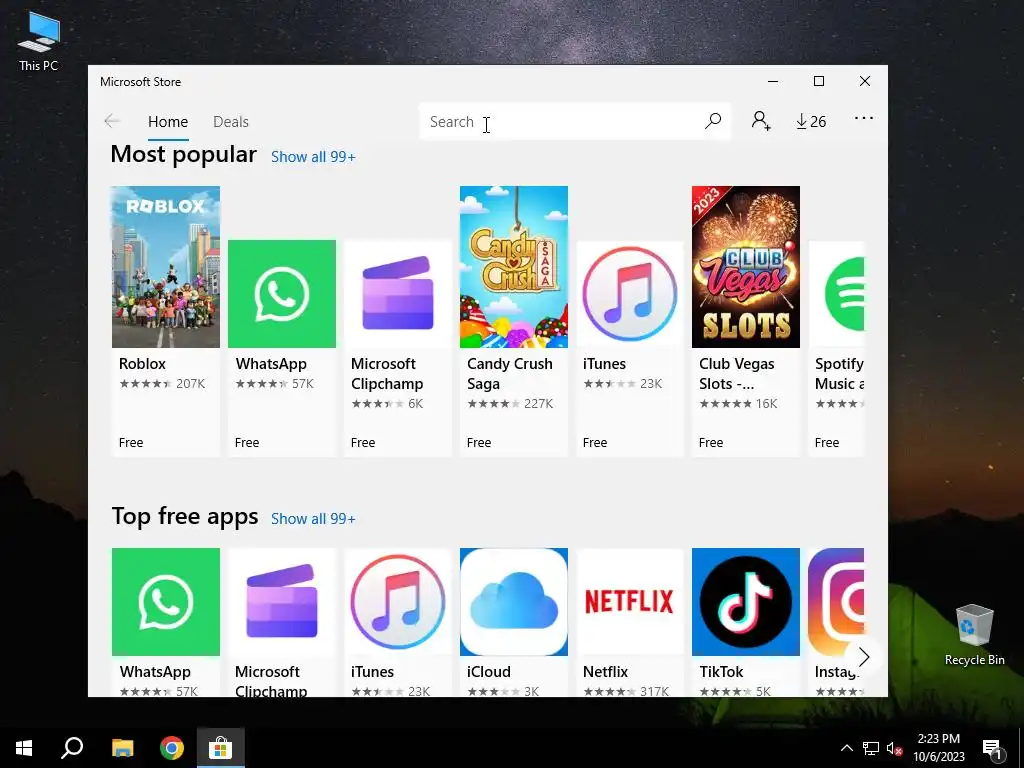Open WhatsApp icon in Top free apps

166,601
